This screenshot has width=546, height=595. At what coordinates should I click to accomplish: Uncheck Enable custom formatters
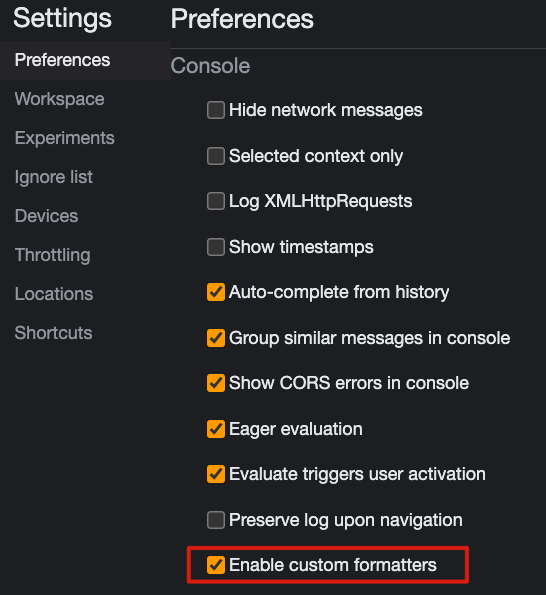[216, 565]
